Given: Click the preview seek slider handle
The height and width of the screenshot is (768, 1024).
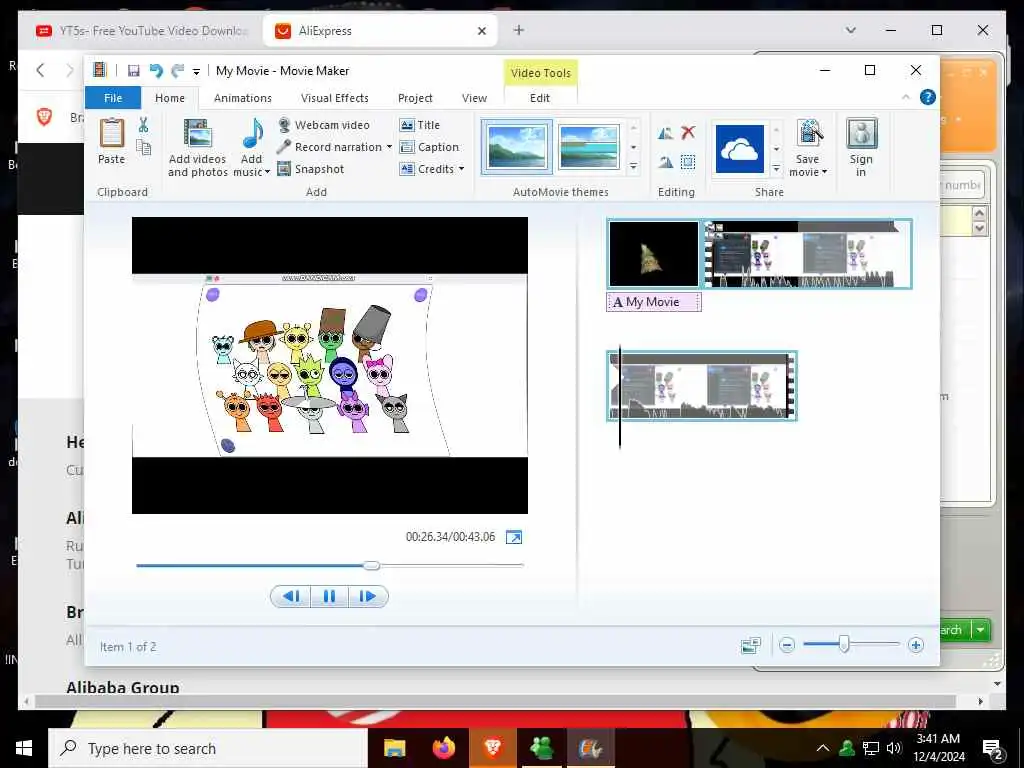Looking at the screenshot, I should pyautogui.click(x=372, y=566).
